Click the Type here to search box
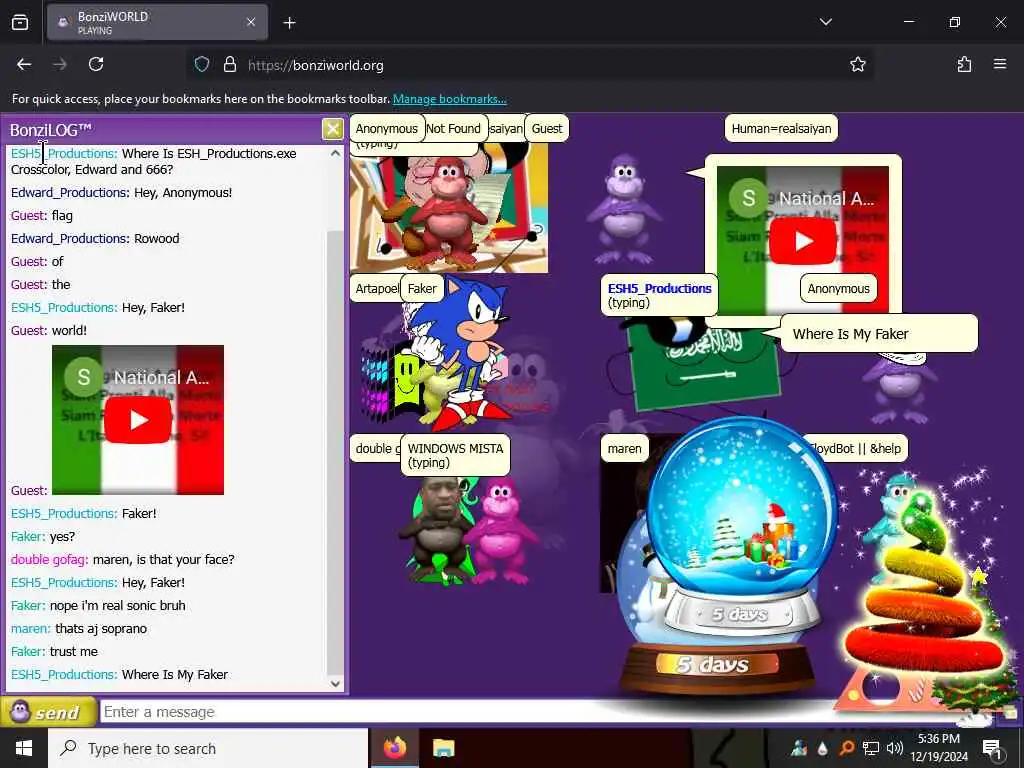This screenshot has height=768, width=1024. coord(208,748)
